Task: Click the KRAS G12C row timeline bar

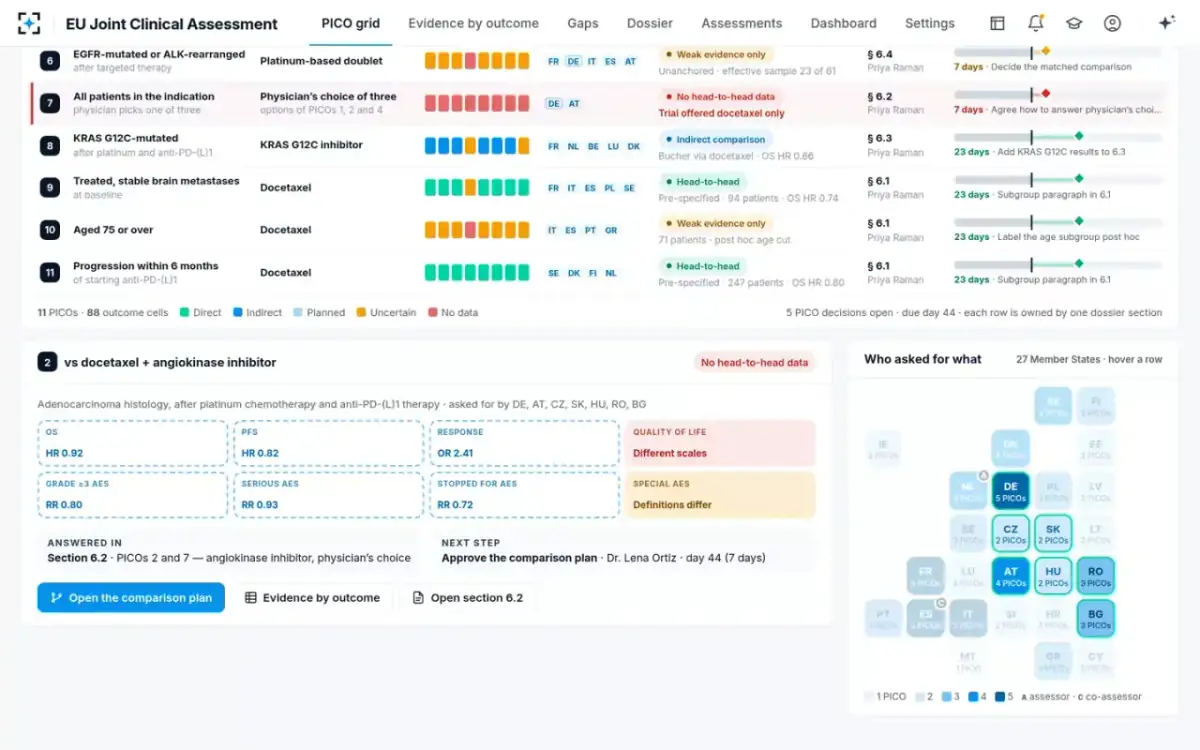Action: coord(1058,137)
